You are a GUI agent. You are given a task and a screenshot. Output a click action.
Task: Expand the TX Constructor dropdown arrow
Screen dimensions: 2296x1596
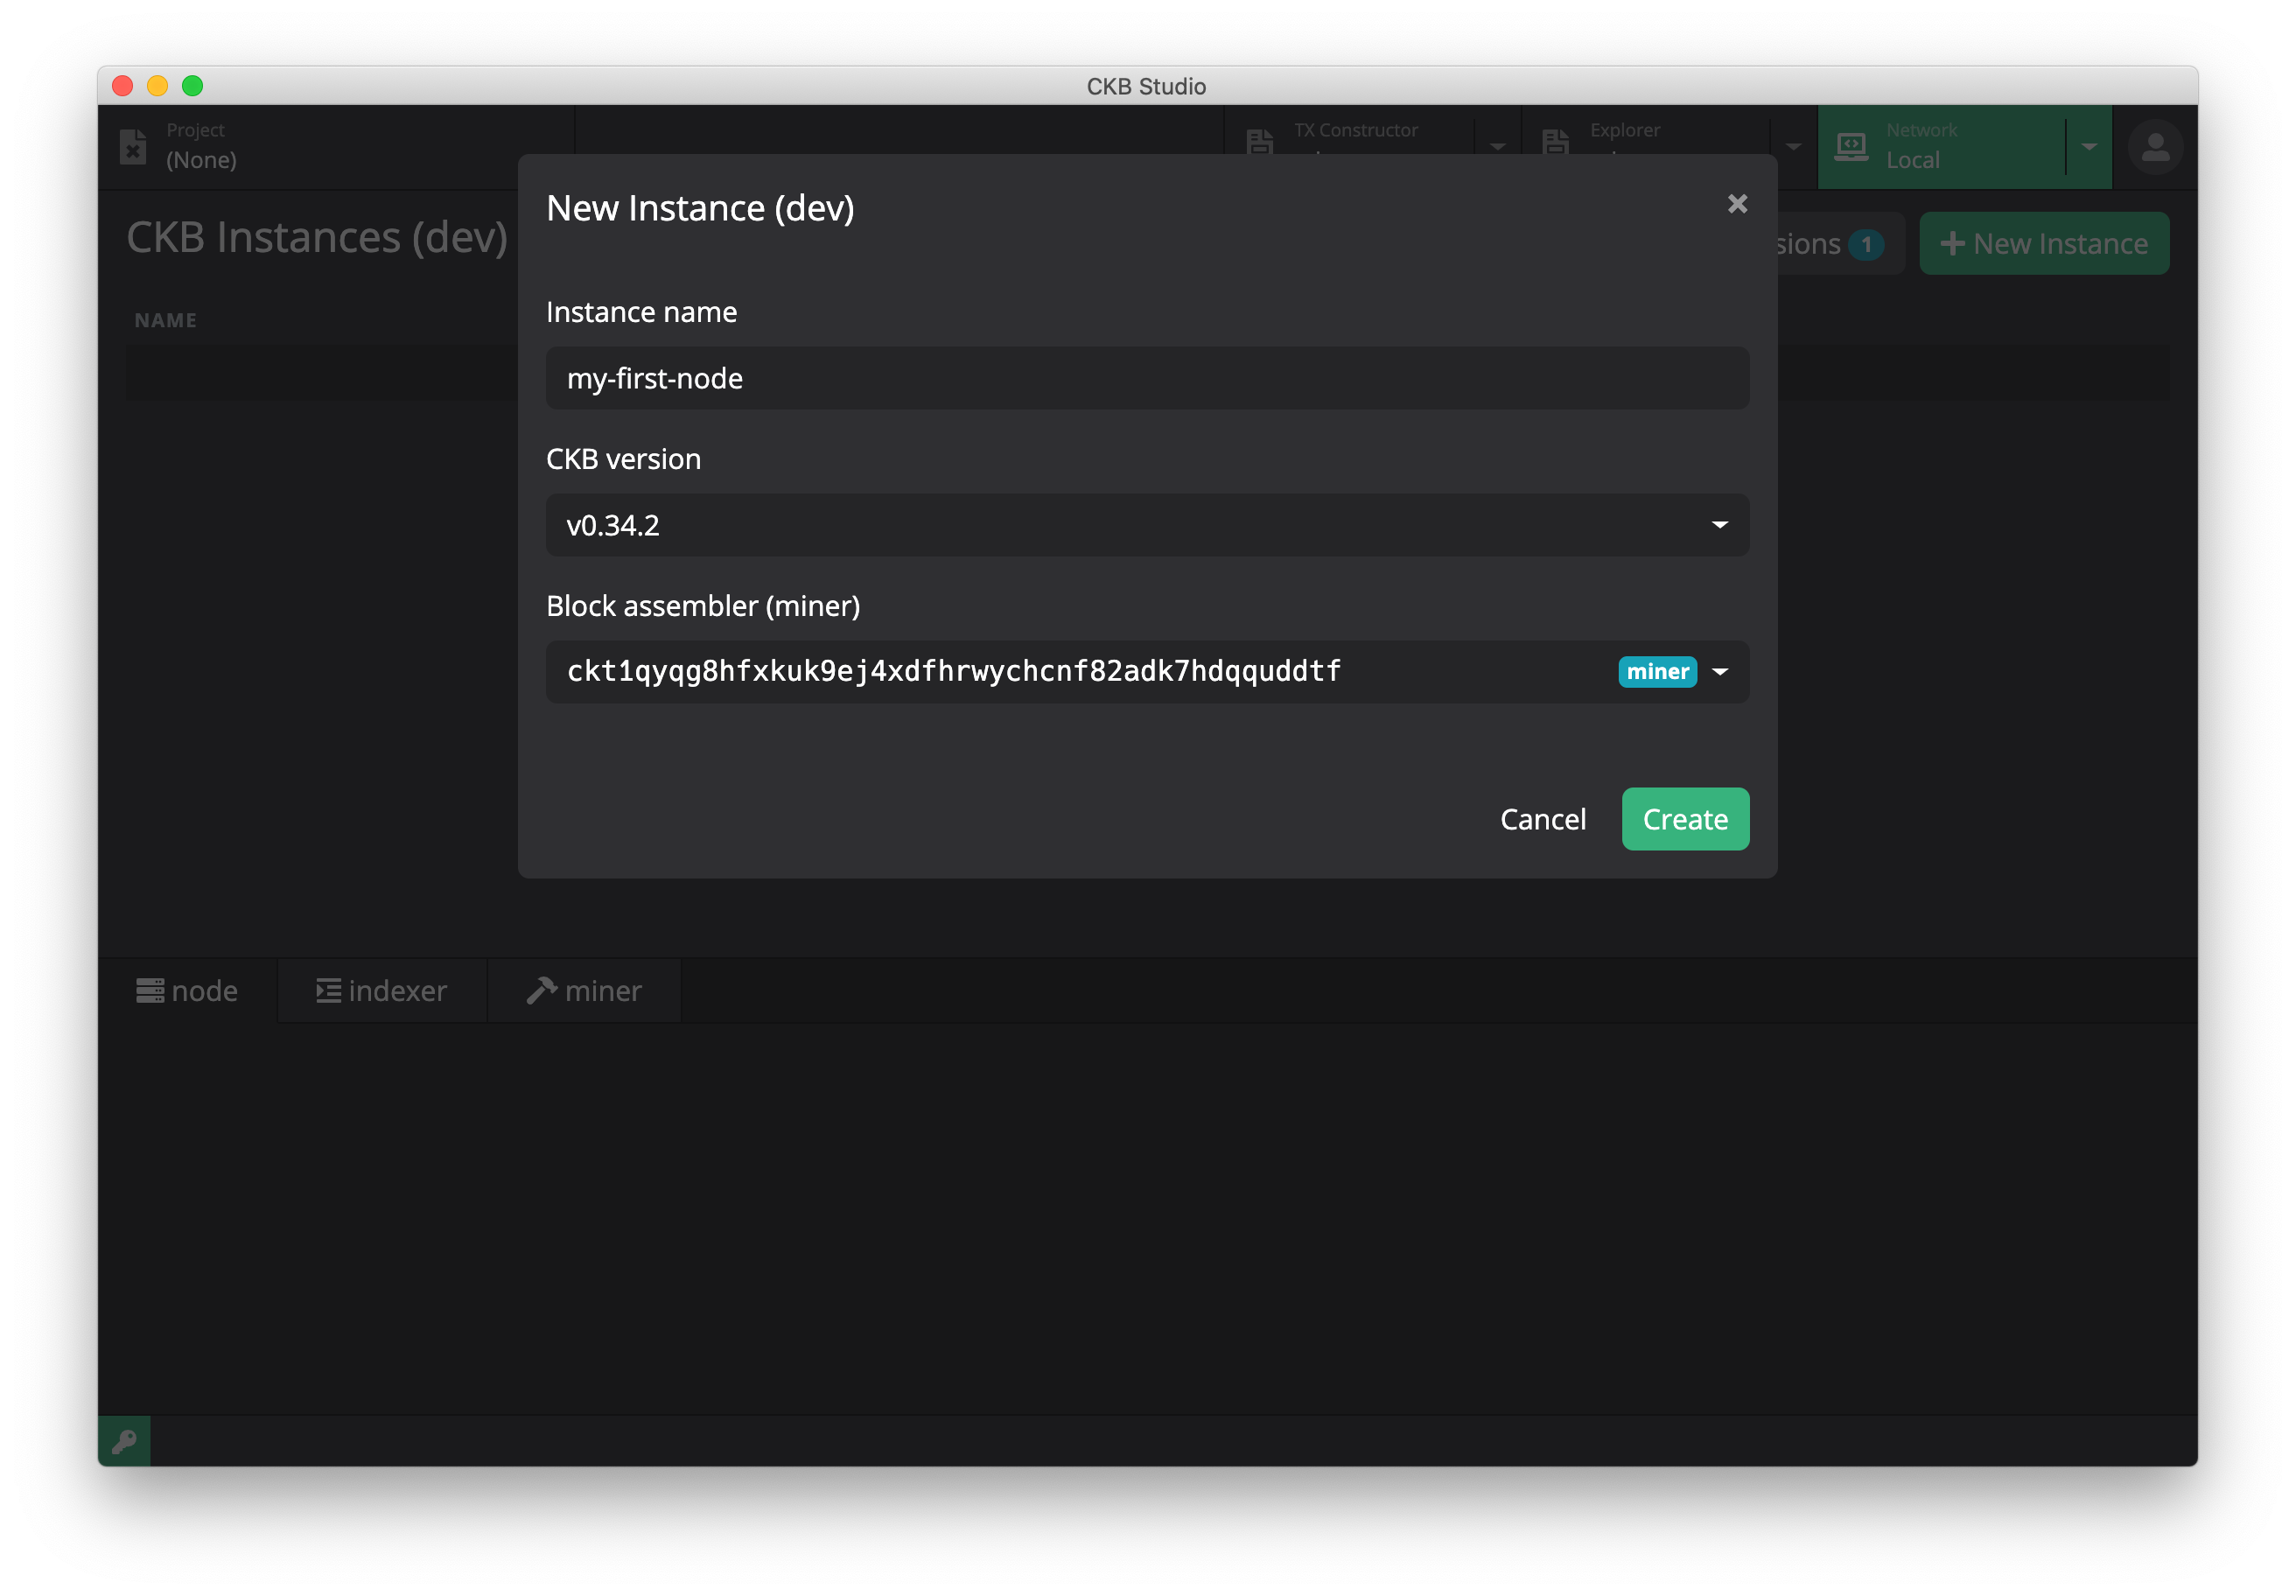click(1497, 147)
